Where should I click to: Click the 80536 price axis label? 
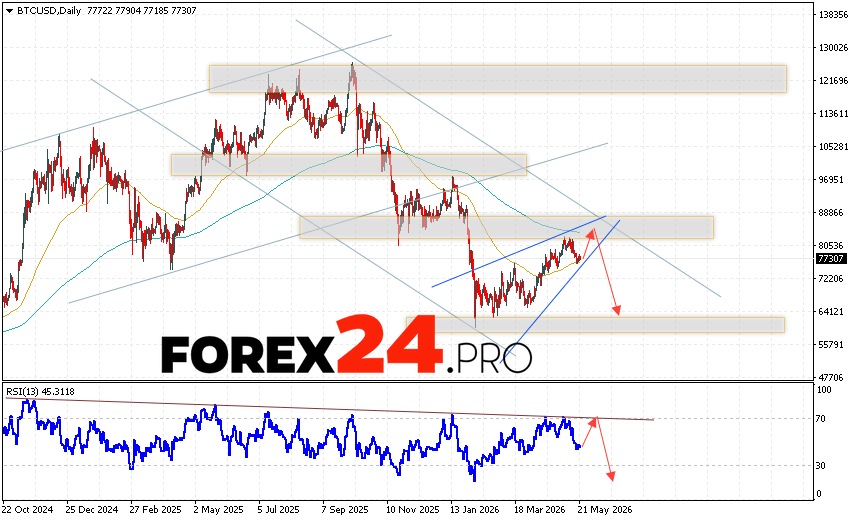pyautogui.click(x=831, y=246)
